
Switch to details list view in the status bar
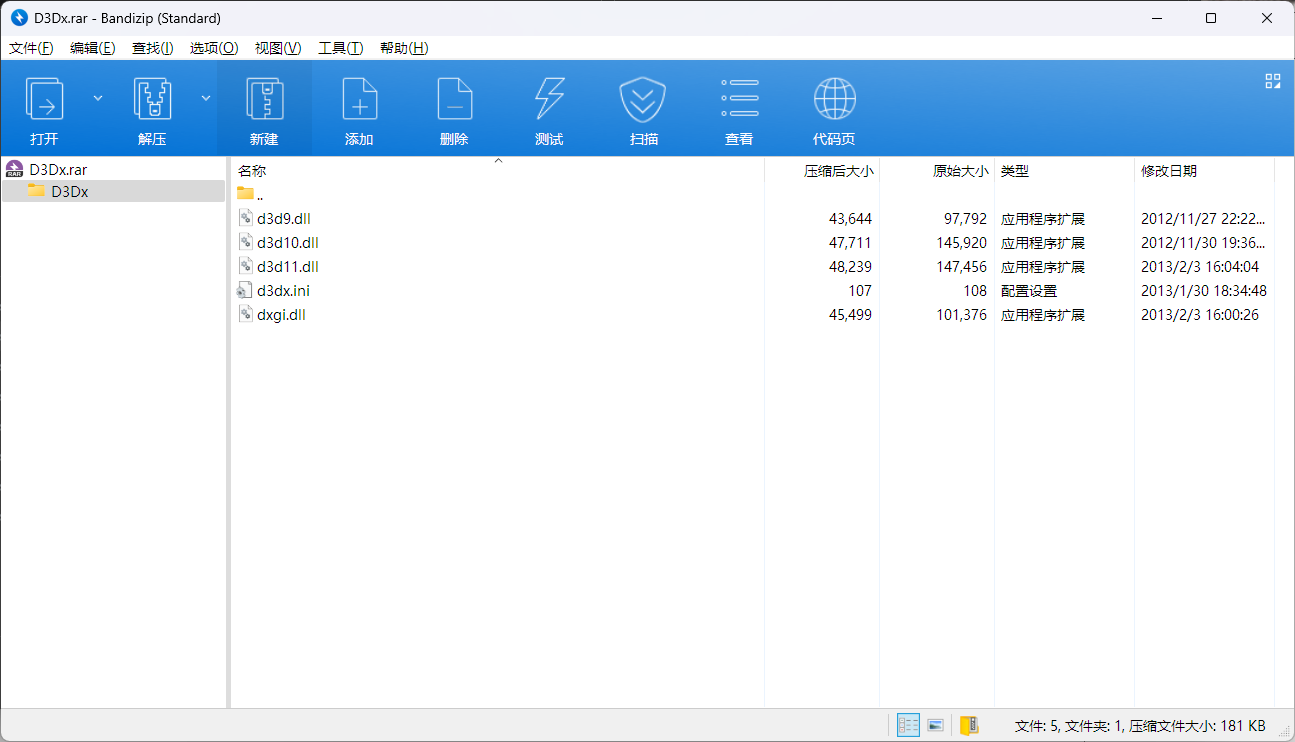click(908, 725)
